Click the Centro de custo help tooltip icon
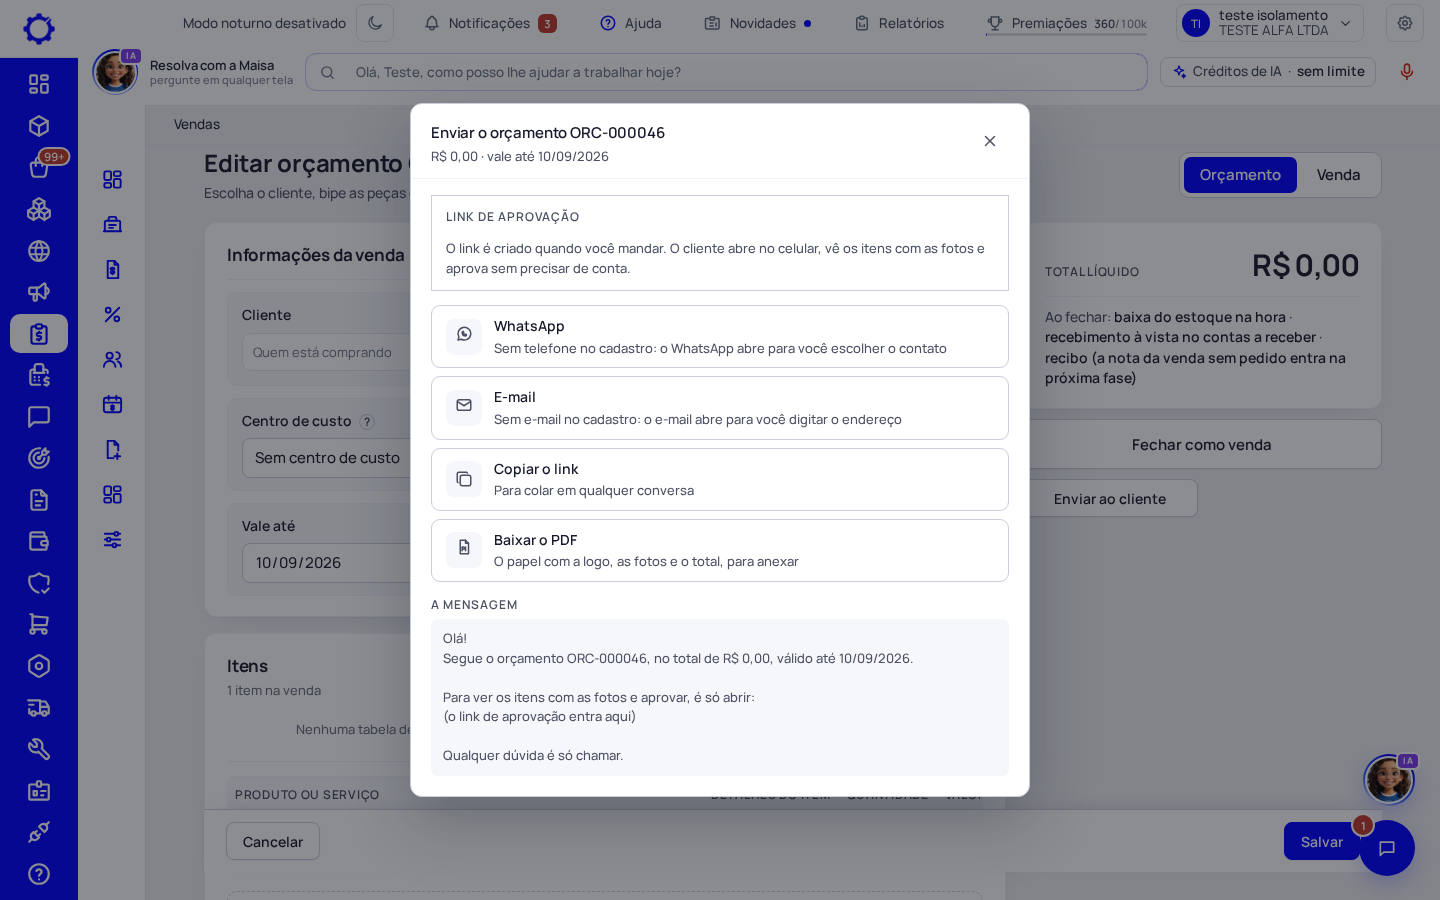This screenshot has width=1440, height=900. click(x=367, y=422)
